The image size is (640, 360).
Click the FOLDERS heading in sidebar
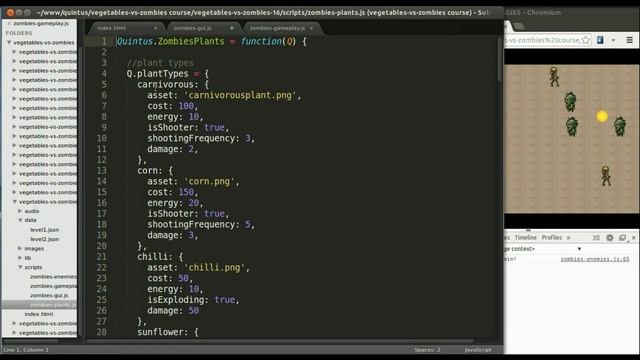click(19, 33)
